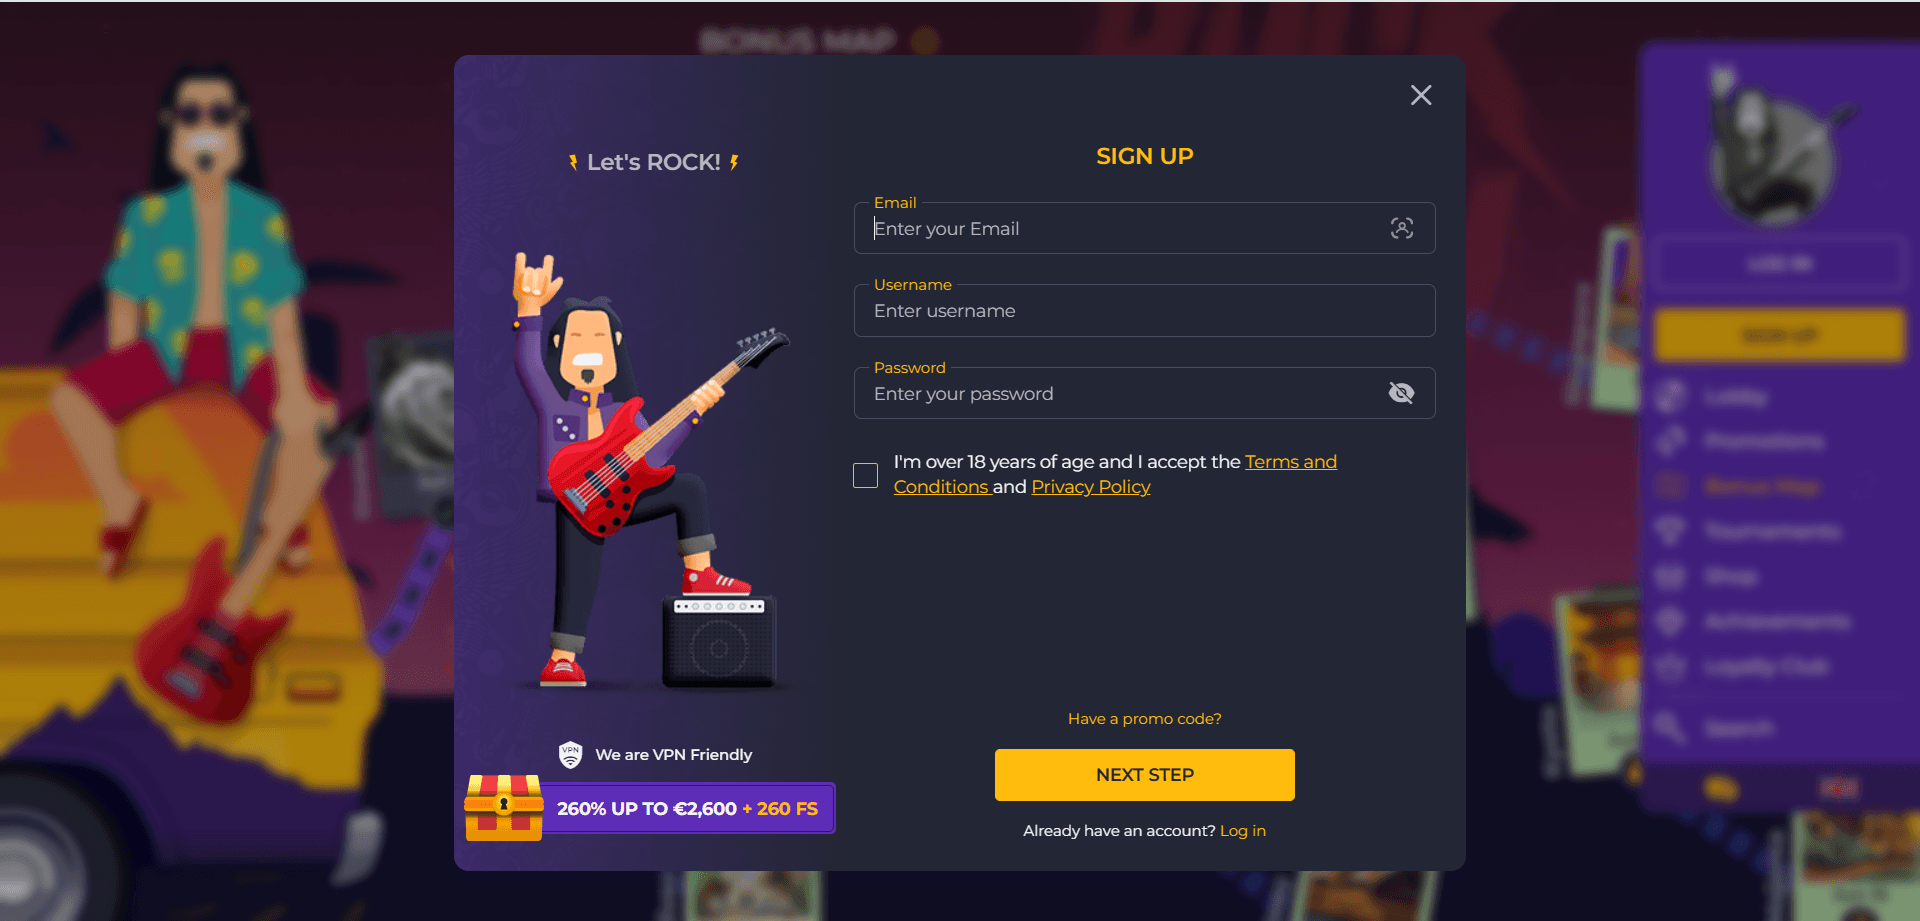
Task: Open the Log in link
Action: click(1243, 831)
